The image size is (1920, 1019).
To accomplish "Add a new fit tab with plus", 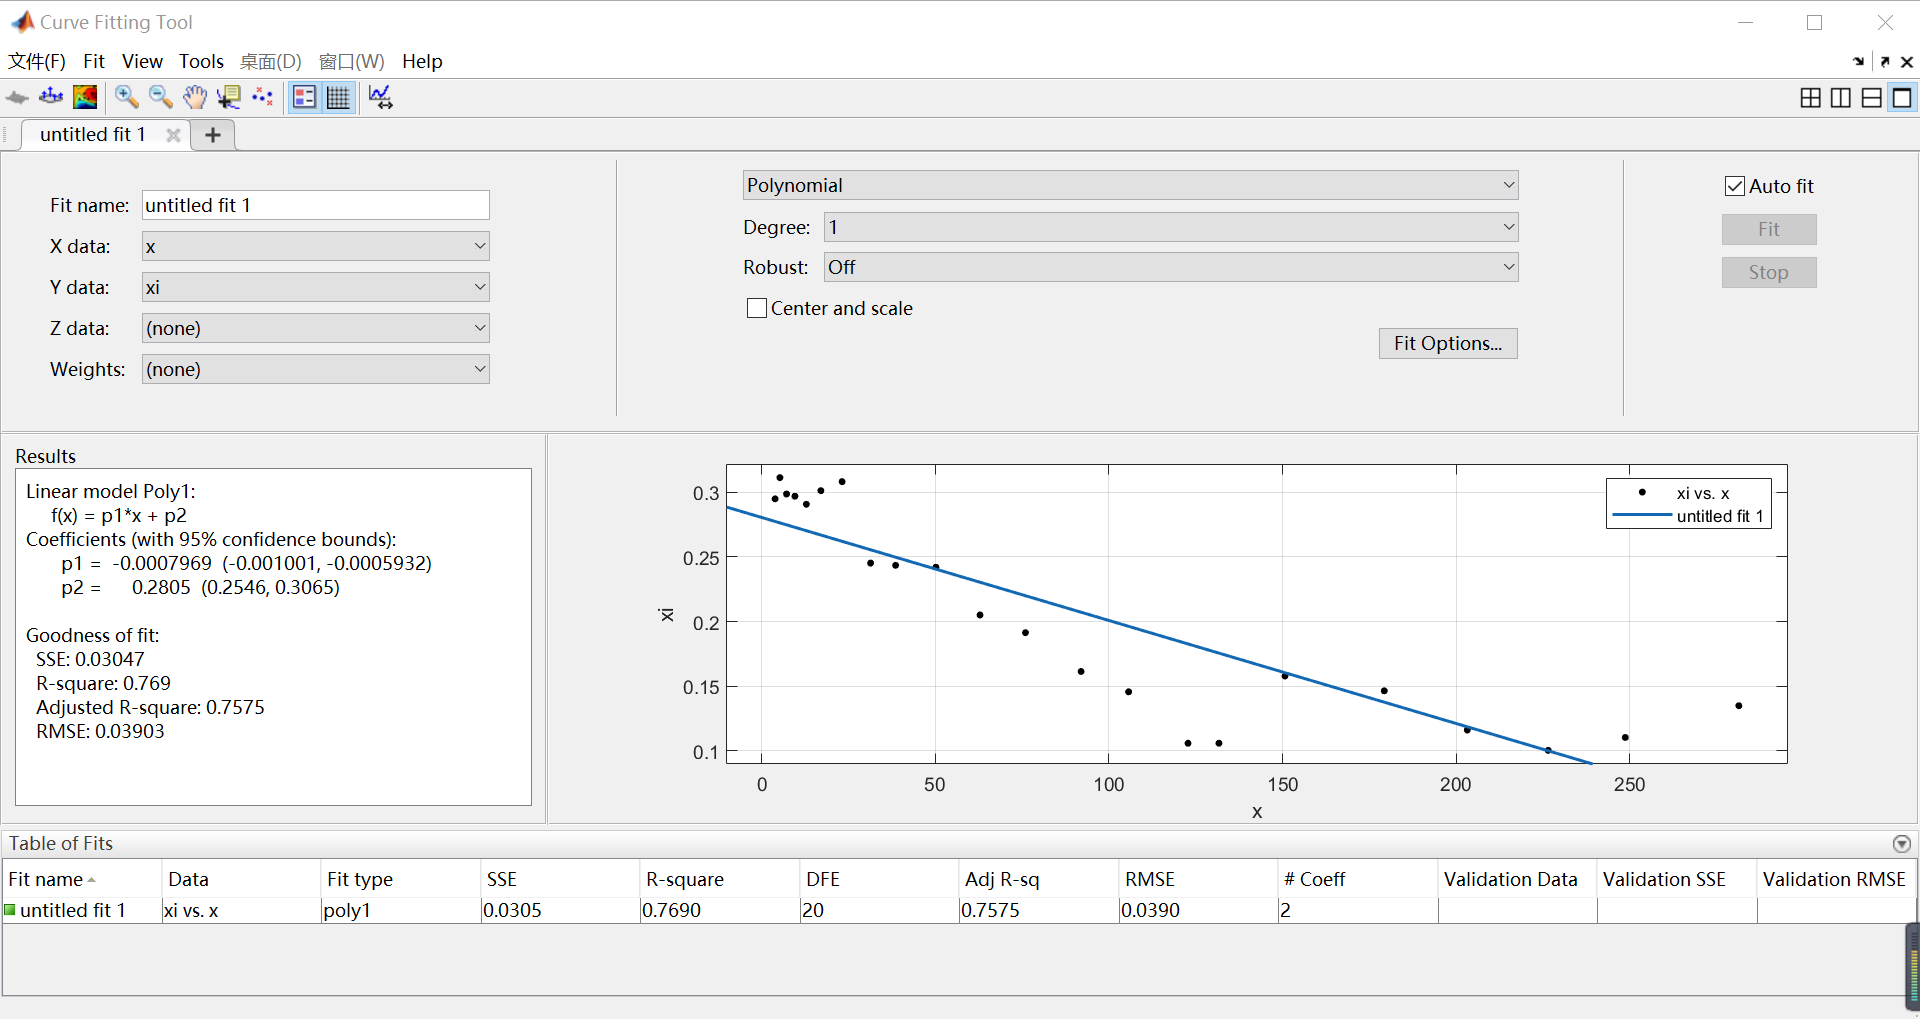I will click(213, 135).
